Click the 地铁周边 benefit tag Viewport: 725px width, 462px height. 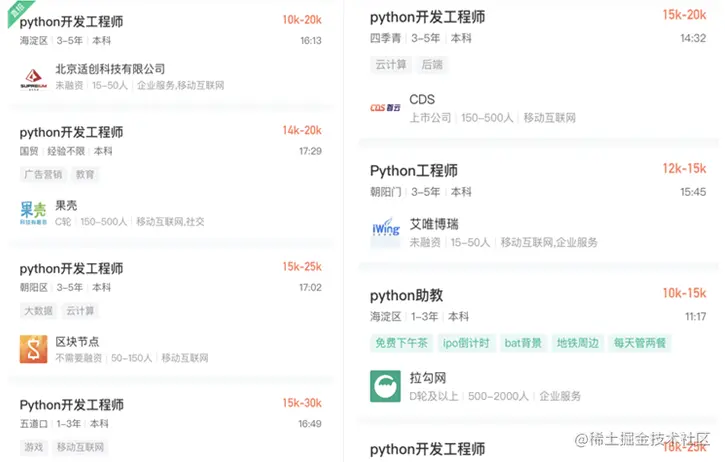click(x=577, y=343)
